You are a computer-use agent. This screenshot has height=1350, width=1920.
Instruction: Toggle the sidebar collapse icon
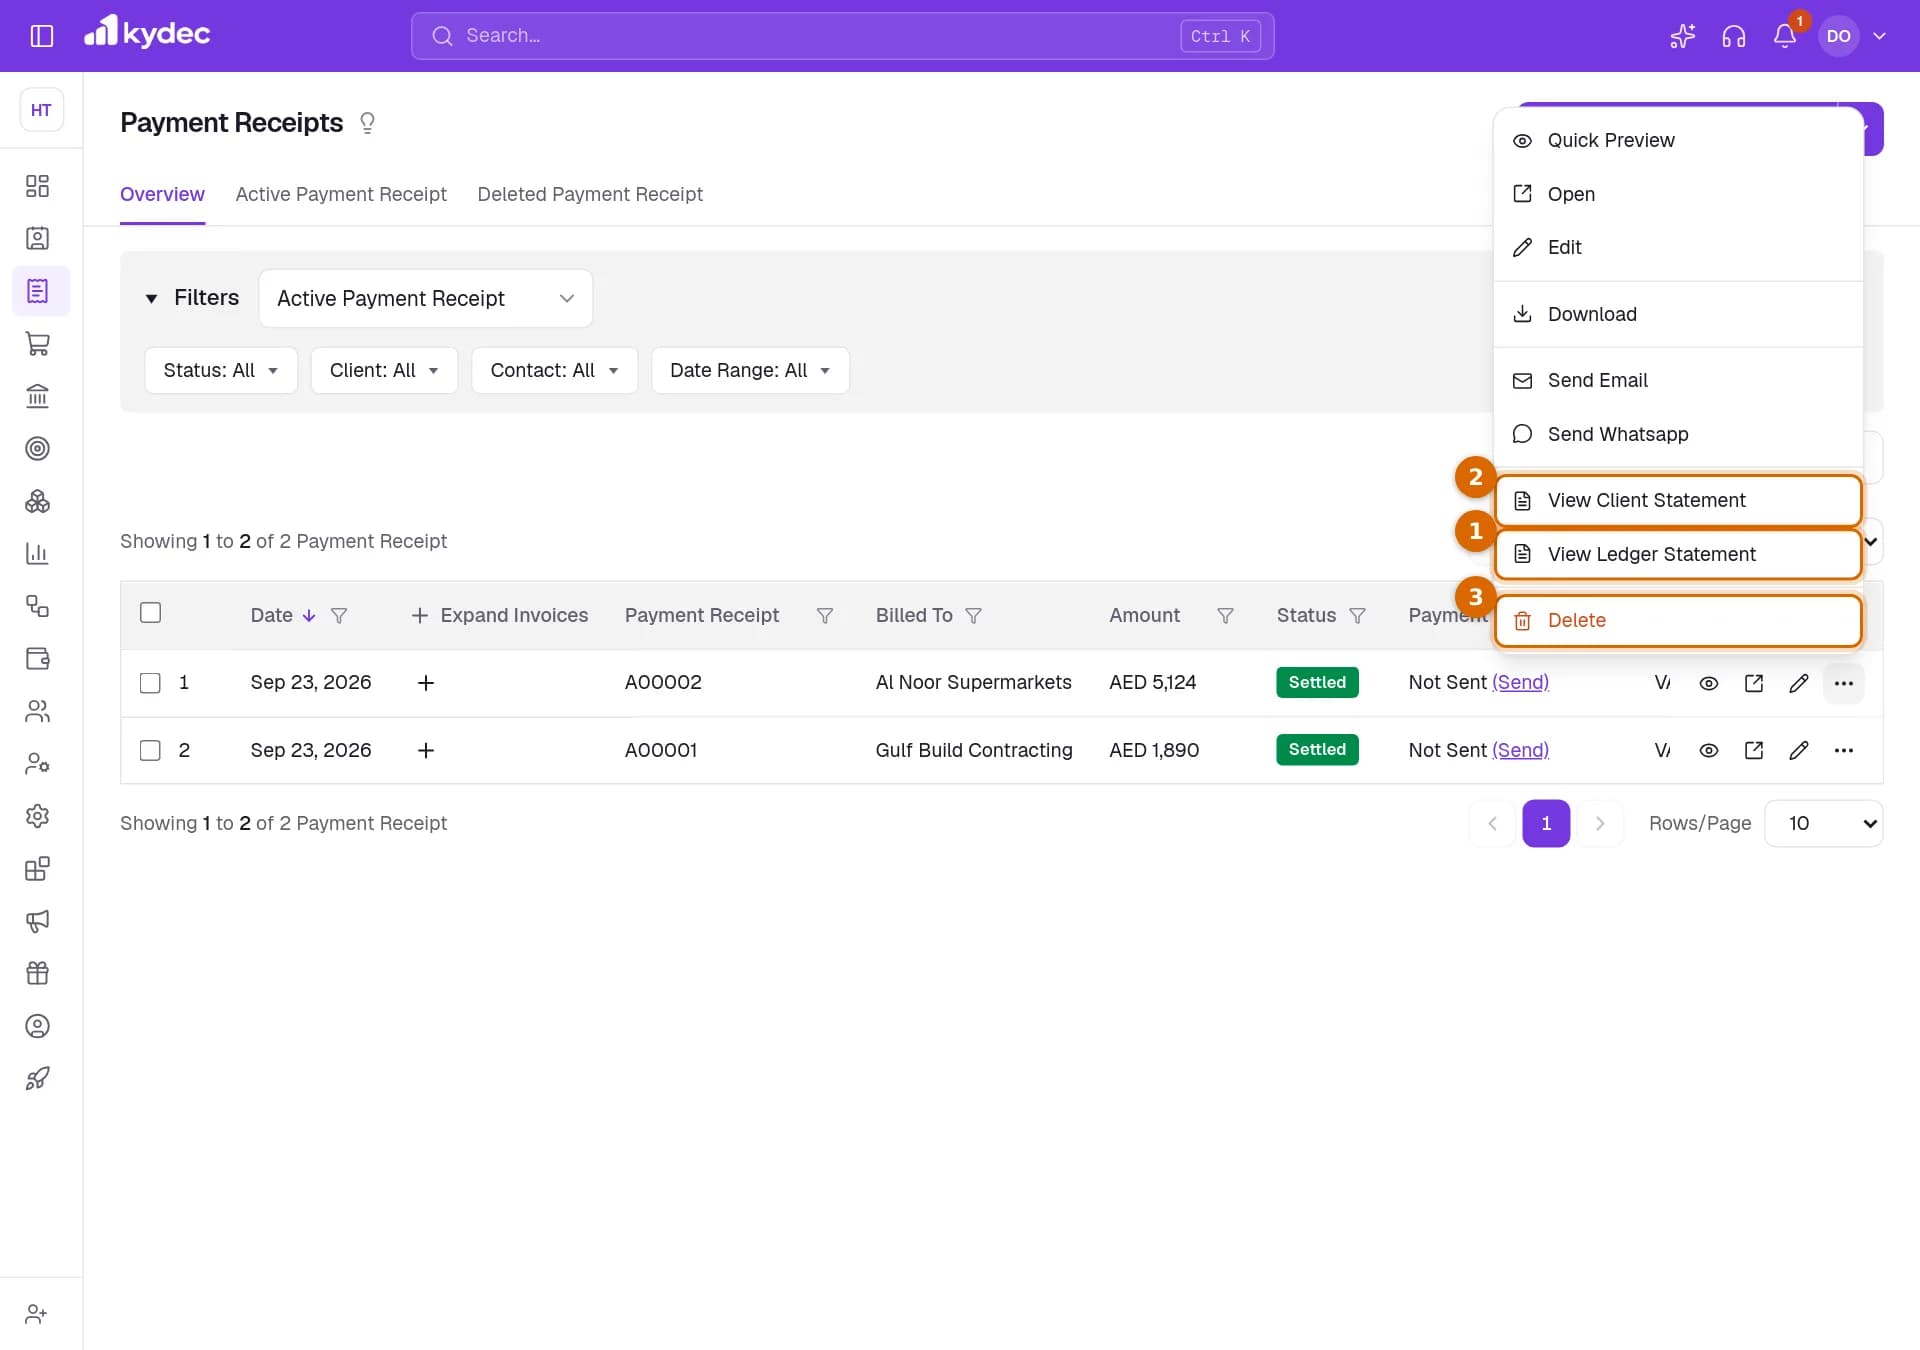tap(42, 36)
